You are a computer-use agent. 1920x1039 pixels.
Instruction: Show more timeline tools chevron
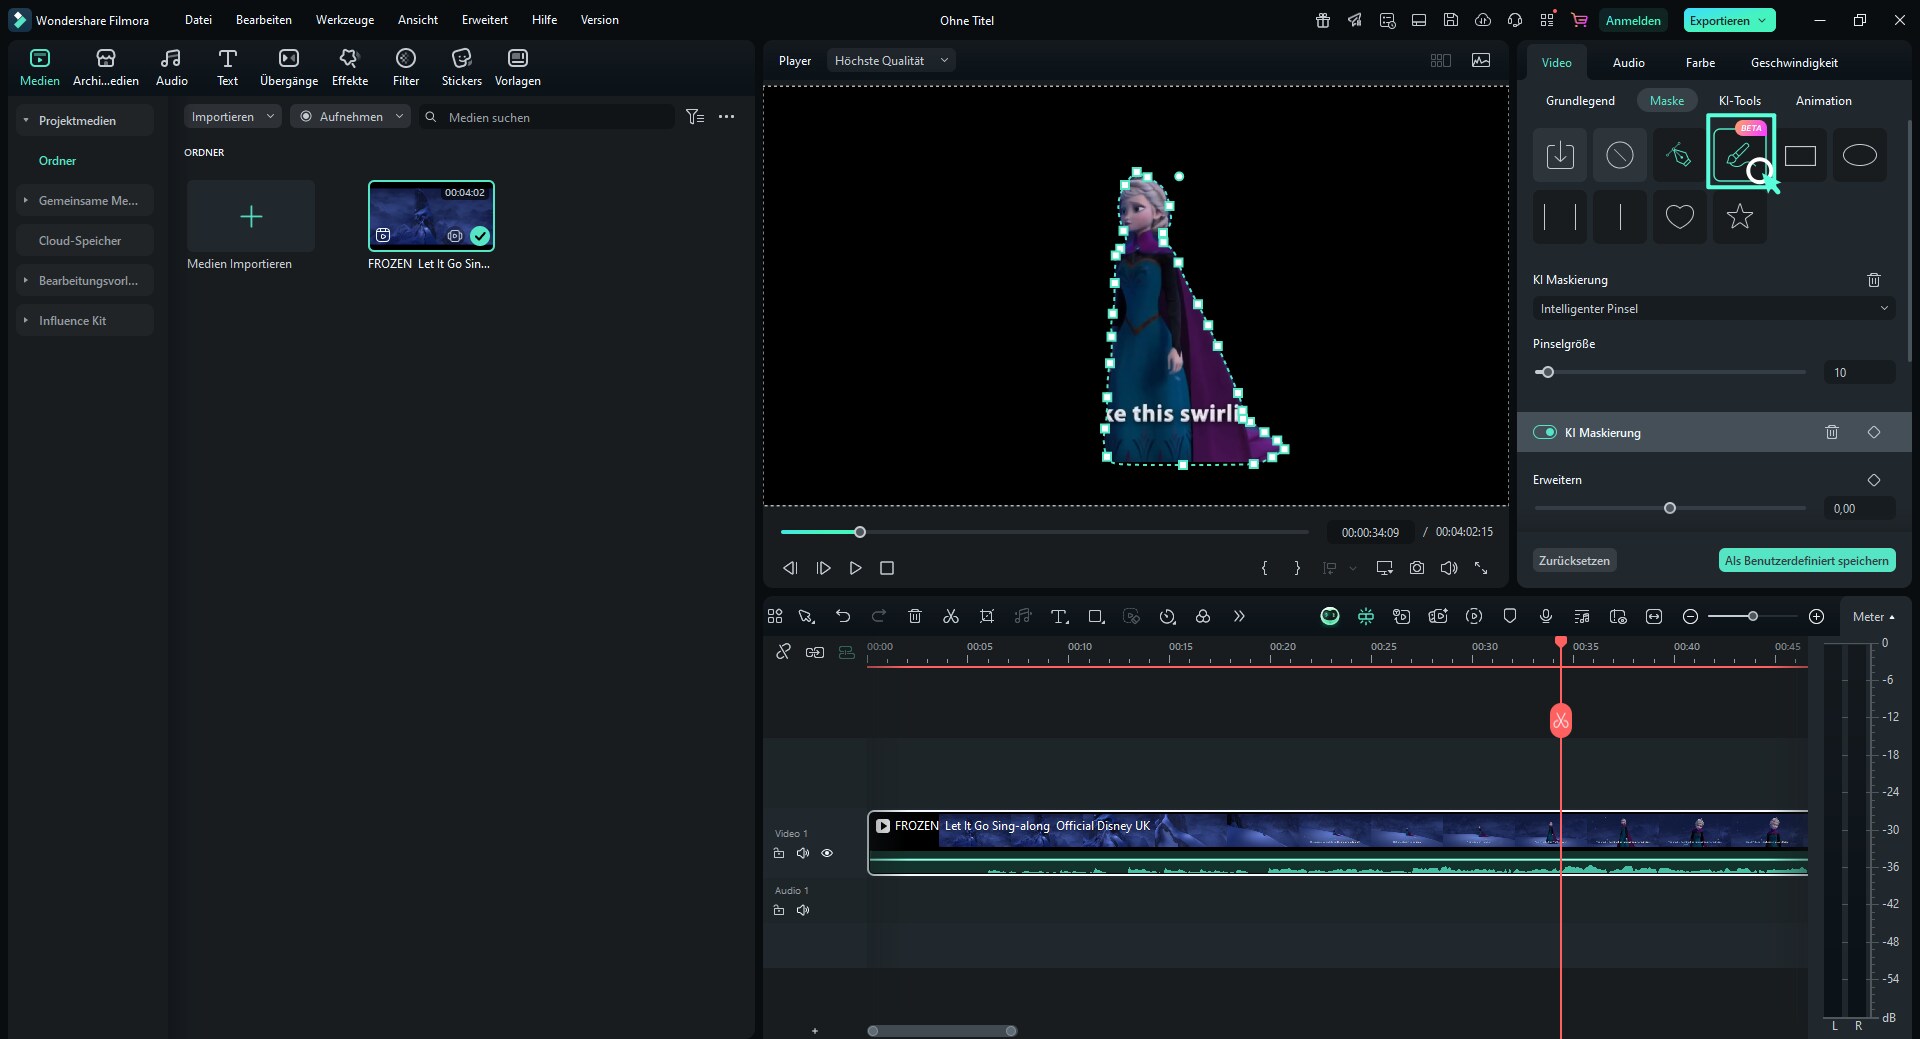point(1239,617)
